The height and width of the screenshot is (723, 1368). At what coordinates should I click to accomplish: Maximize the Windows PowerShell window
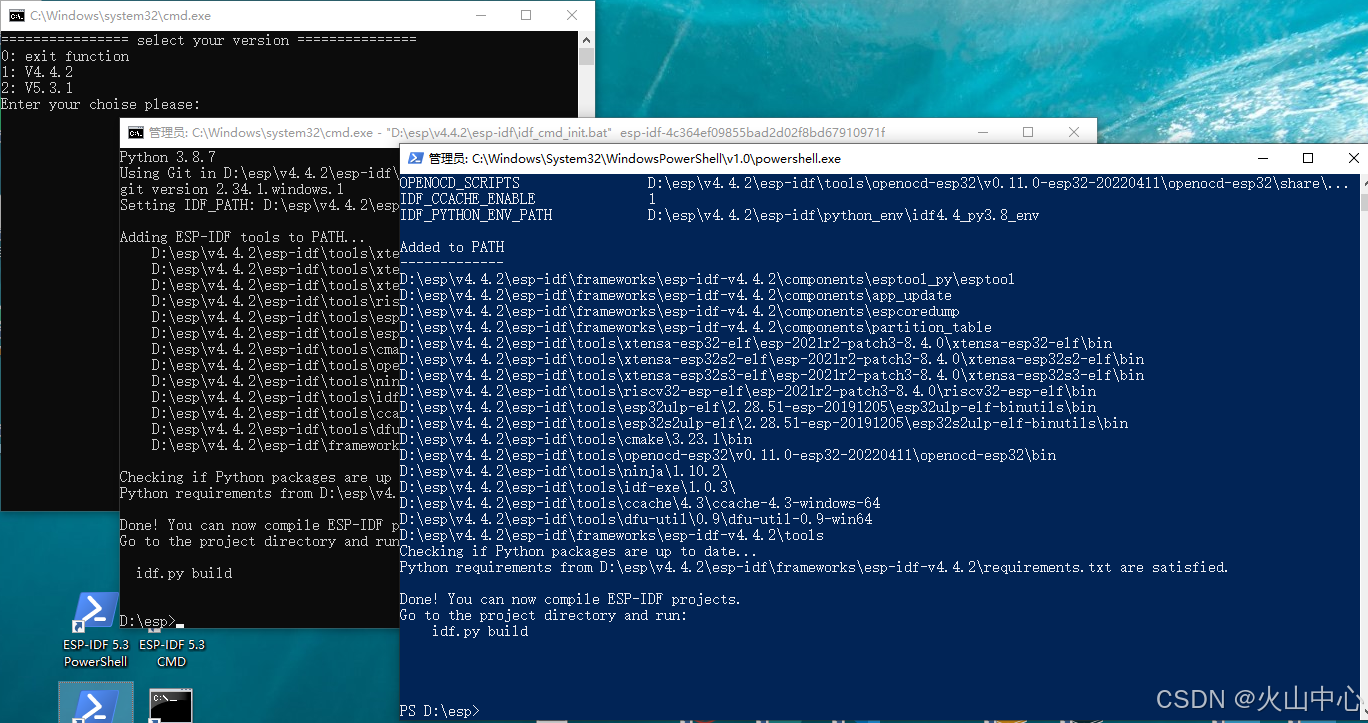(x=1308, y=158)
